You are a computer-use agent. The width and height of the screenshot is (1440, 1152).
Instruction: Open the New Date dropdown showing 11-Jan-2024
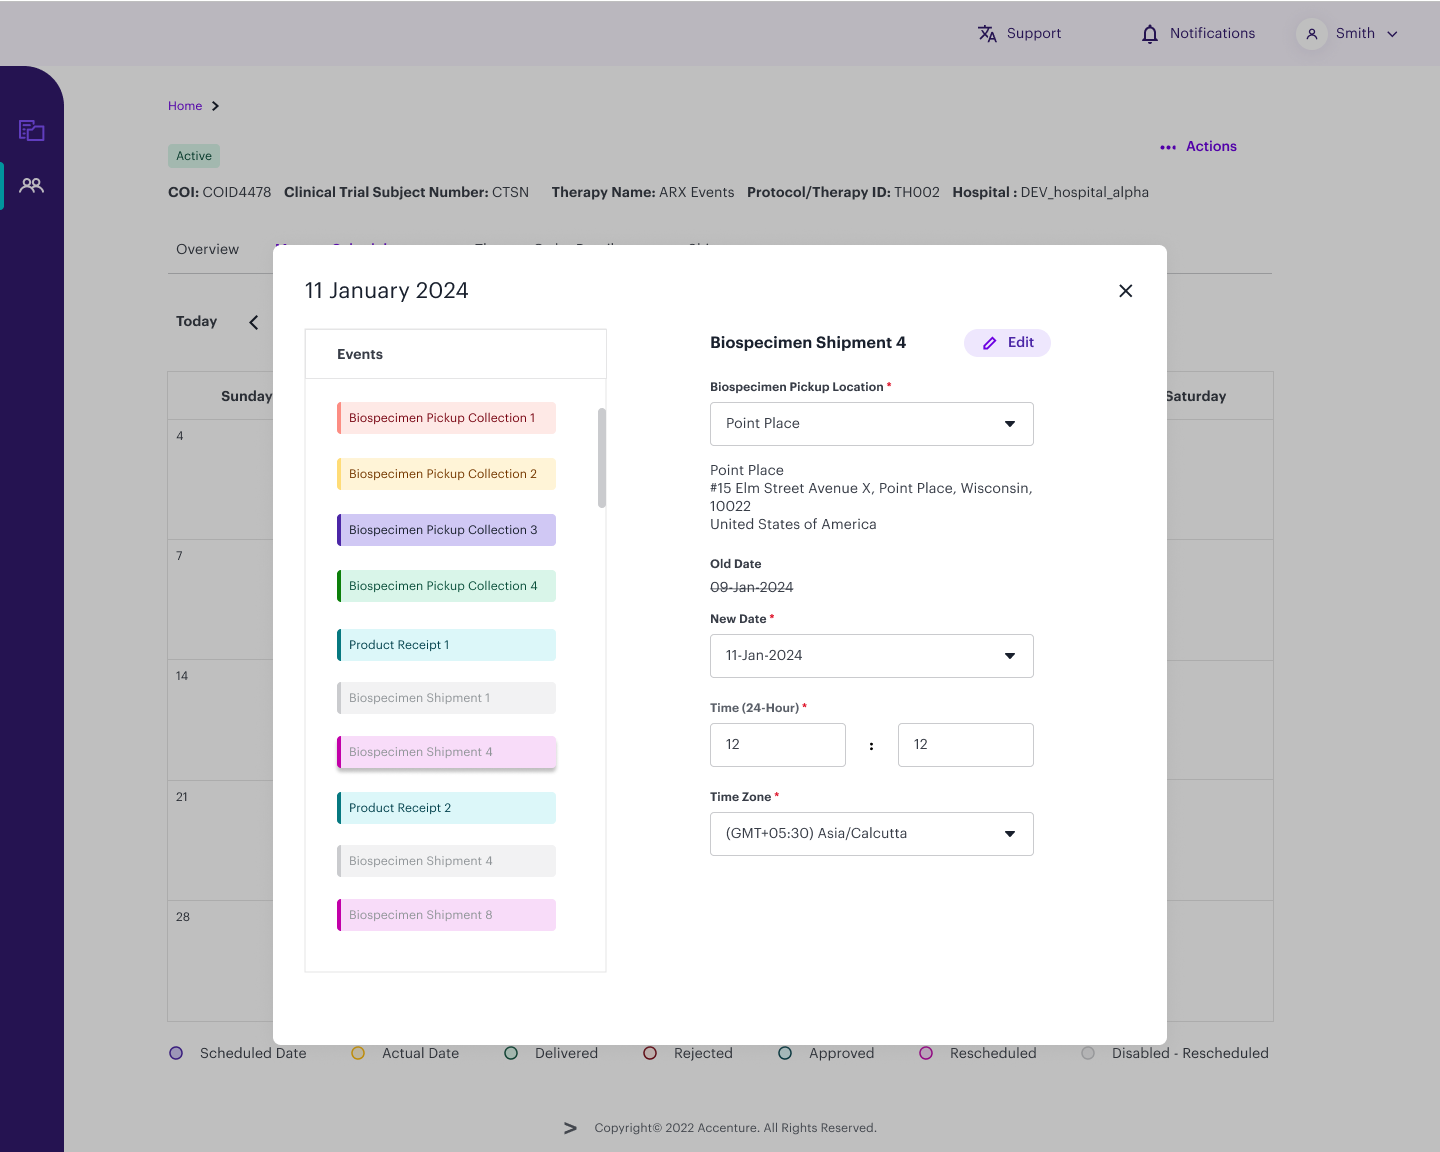pyautogui.click(x=1010, y=656)
